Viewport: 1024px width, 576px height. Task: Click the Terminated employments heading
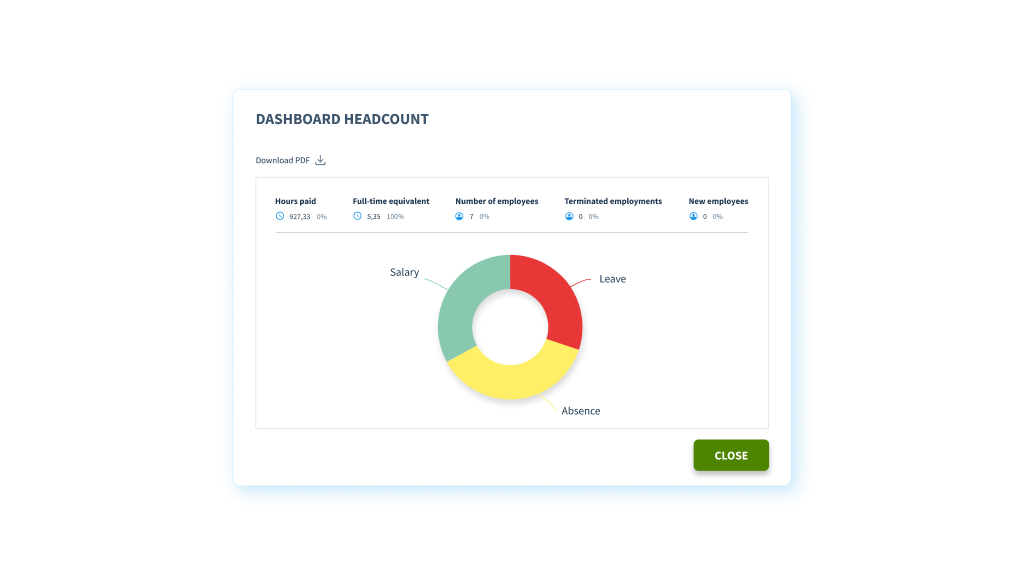(x=613, y=201)
